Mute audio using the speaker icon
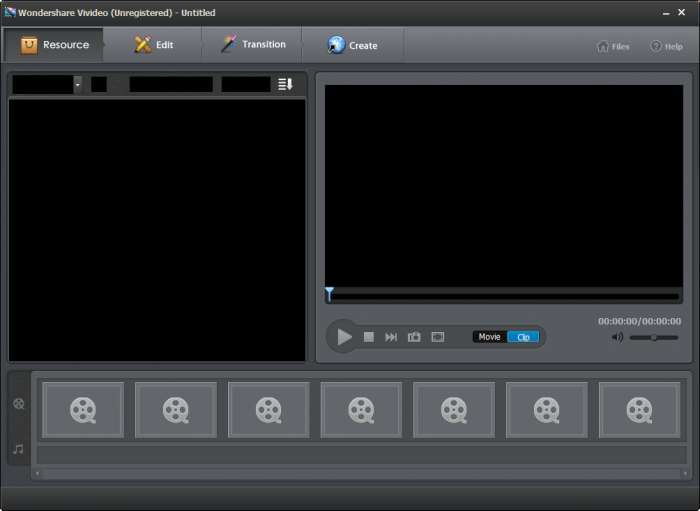 point(617,337)
